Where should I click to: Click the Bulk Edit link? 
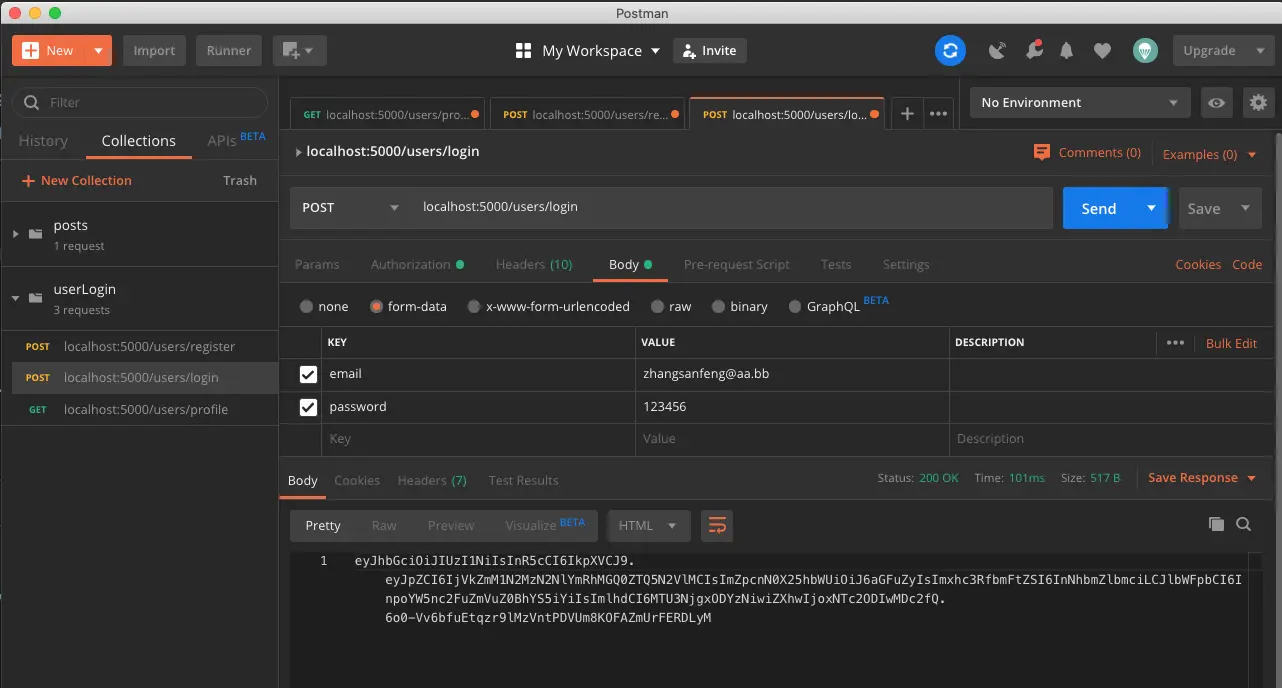point(1231,343)
